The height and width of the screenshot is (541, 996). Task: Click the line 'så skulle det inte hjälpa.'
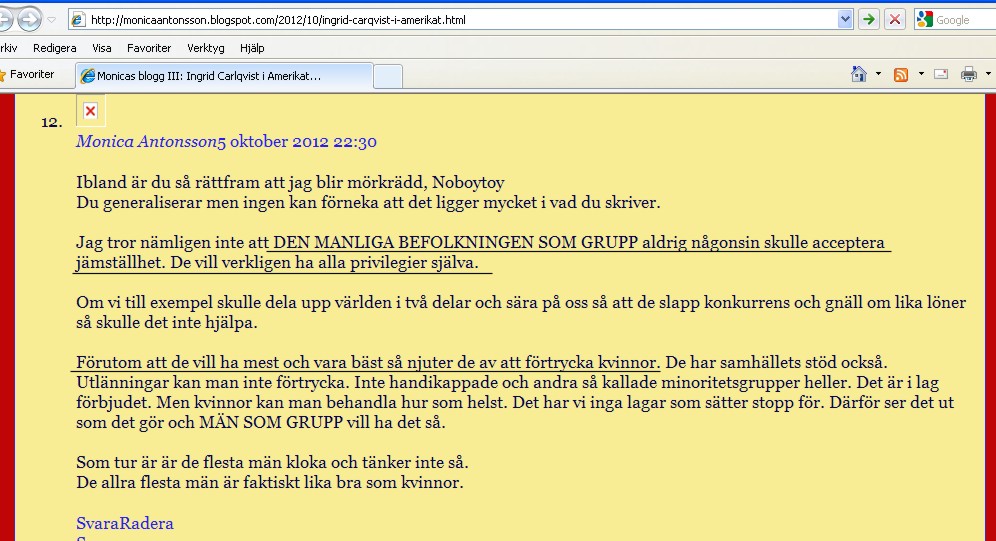(x=166, y=323)
